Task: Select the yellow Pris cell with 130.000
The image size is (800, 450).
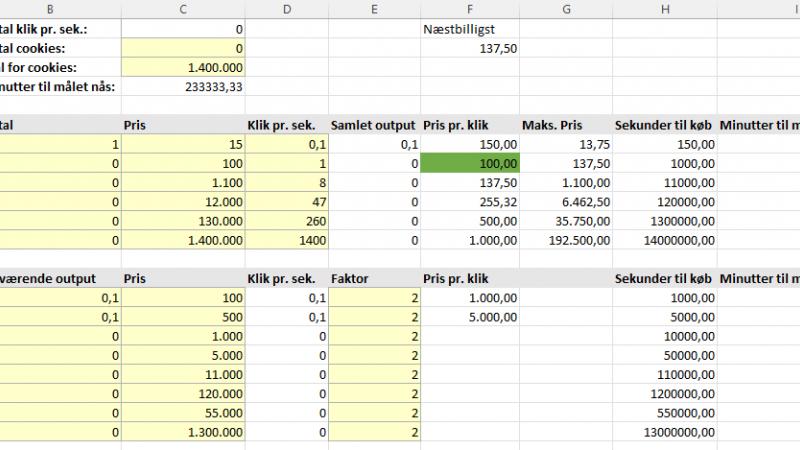Action: 182,221
